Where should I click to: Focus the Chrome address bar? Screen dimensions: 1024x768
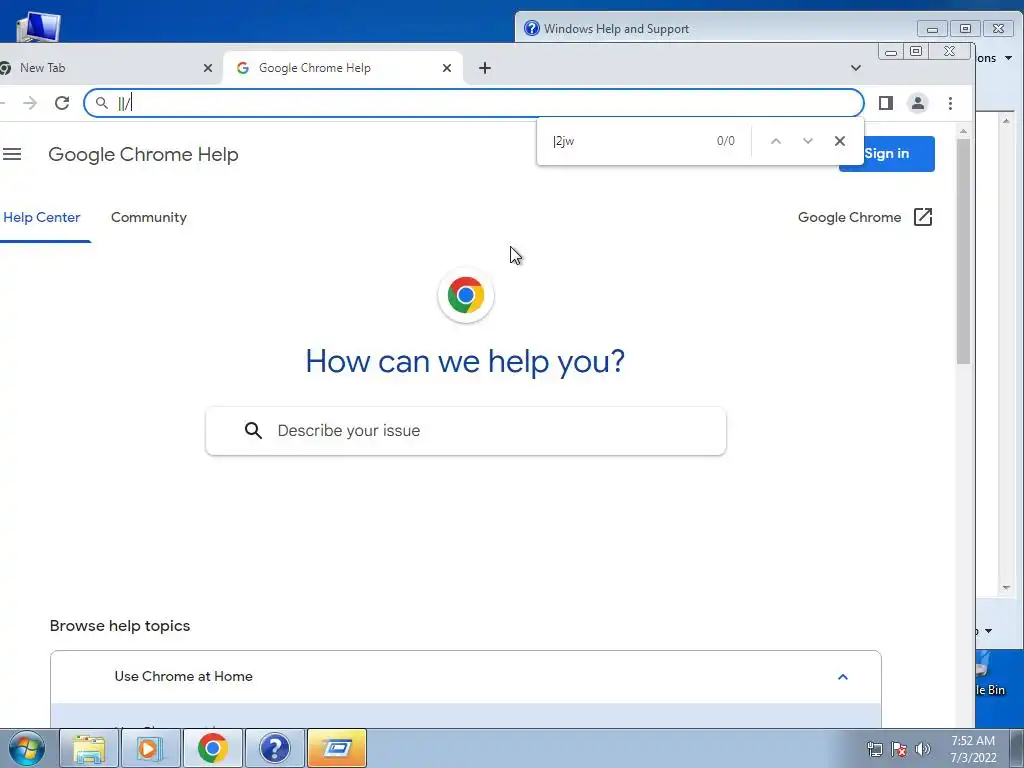(x=474, y=103)
